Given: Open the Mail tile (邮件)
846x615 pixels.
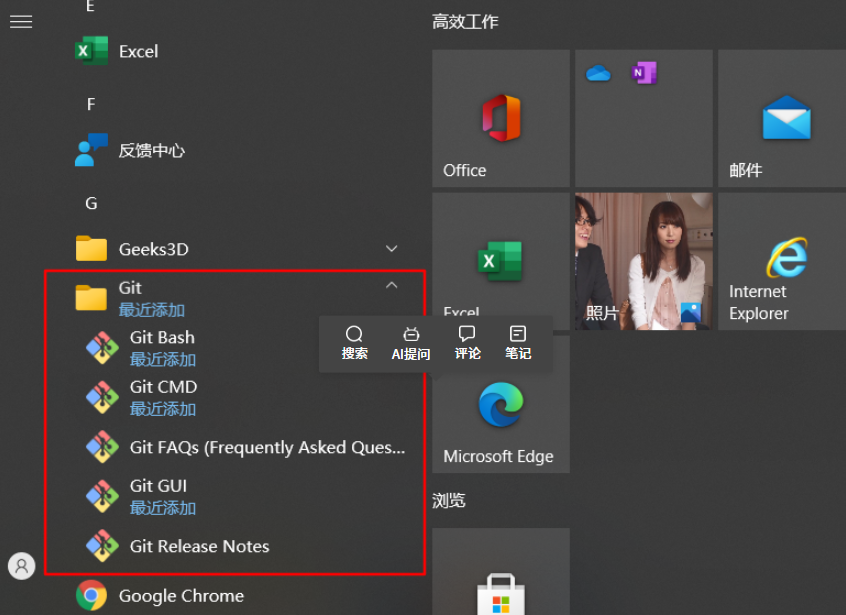Looking at the screenshot, I should click(782, 118).
